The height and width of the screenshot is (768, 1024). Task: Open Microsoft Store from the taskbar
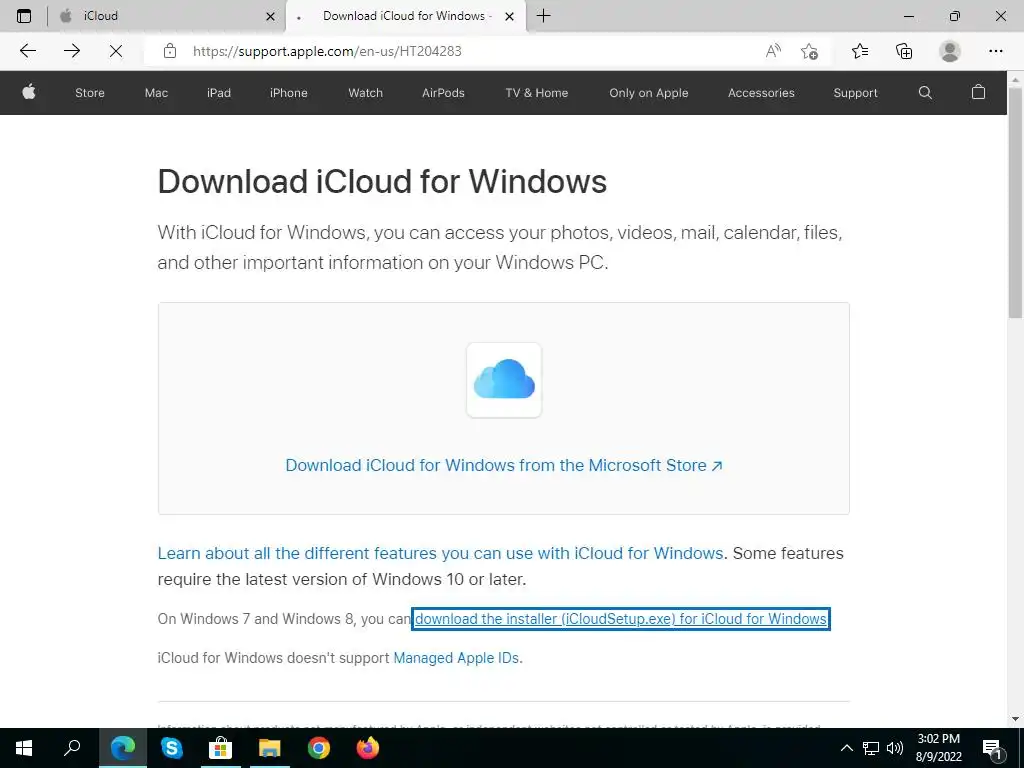[x=221, y=748]
